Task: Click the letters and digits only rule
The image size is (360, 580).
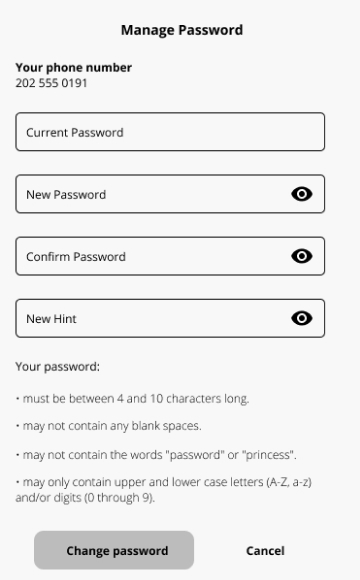Action: (x=164, y=490)
